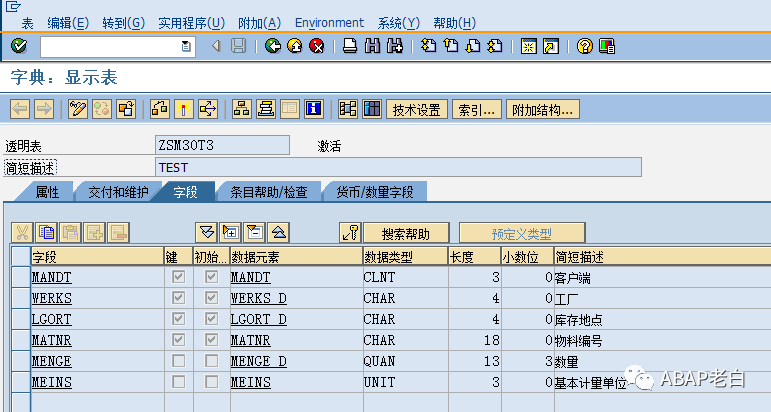Click the yellow Exit up-arrow icon
The height and width of the screenshot is (412, 771).
point(295,46)
